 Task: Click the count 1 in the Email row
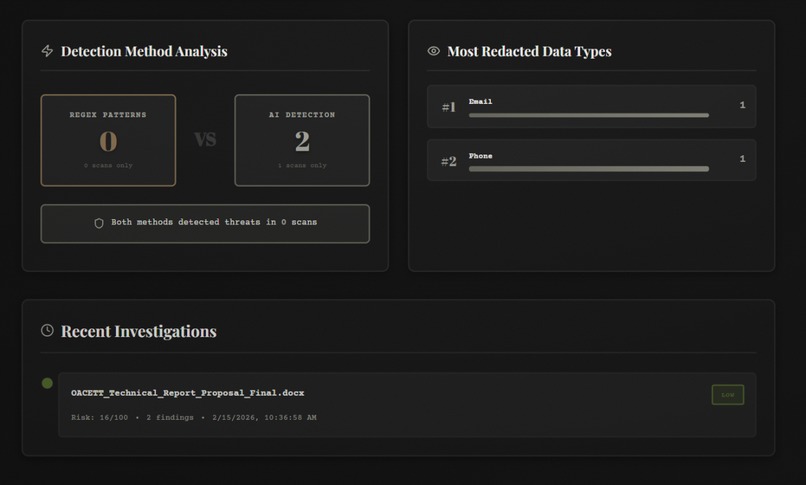click(x=742, y=105)
